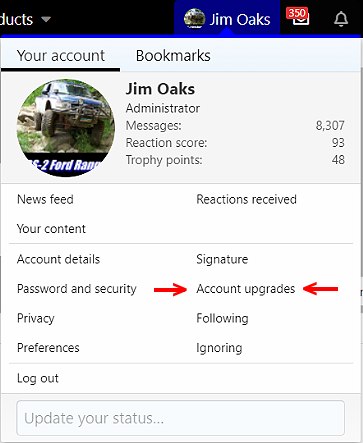363x443 pixels.
Task: Open the Jim Oaks username link
Action: (160, 89)
